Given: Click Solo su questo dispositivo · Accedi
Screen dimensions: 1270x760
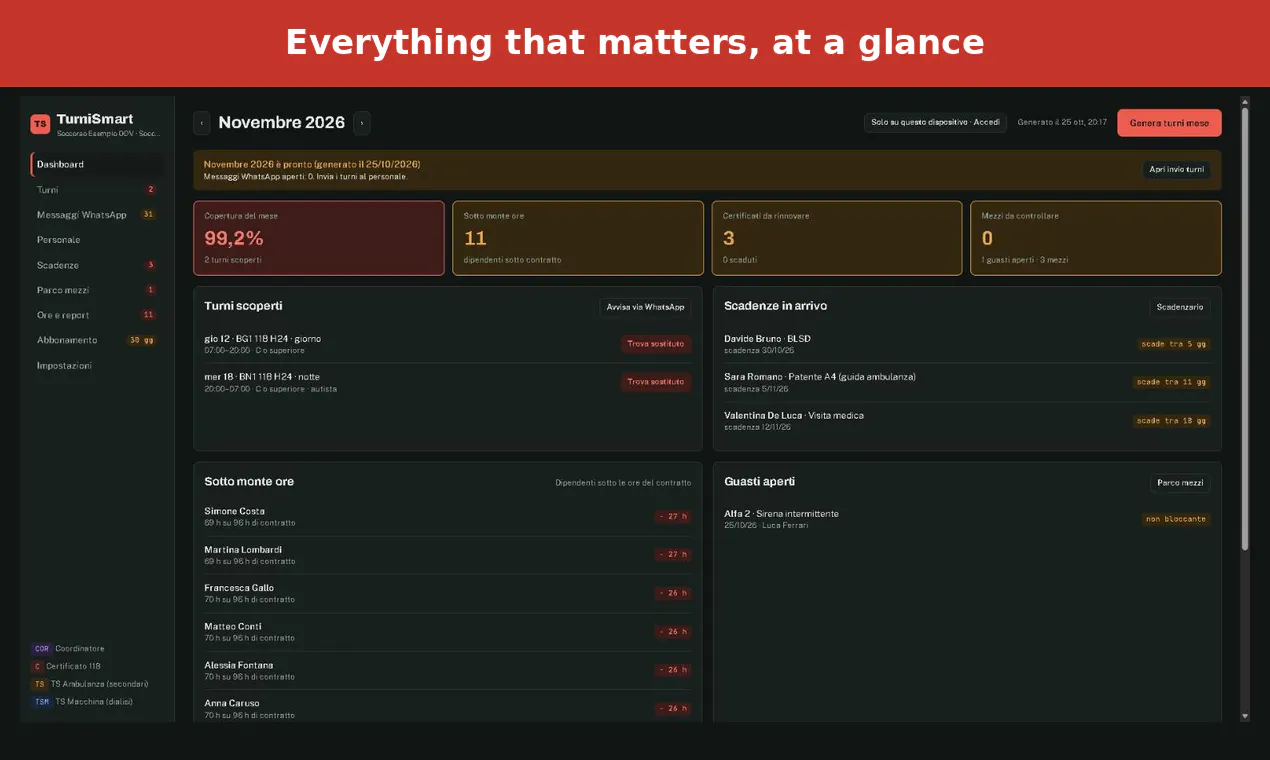Looking at the screenshot, I should [x=935, y=122].
